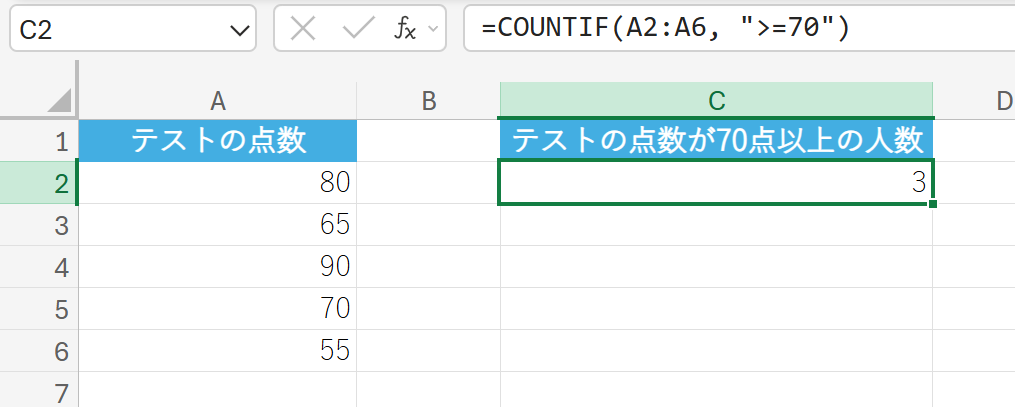
Task: Select column A header
Action: pyautogui.click(x=217, y=100)
